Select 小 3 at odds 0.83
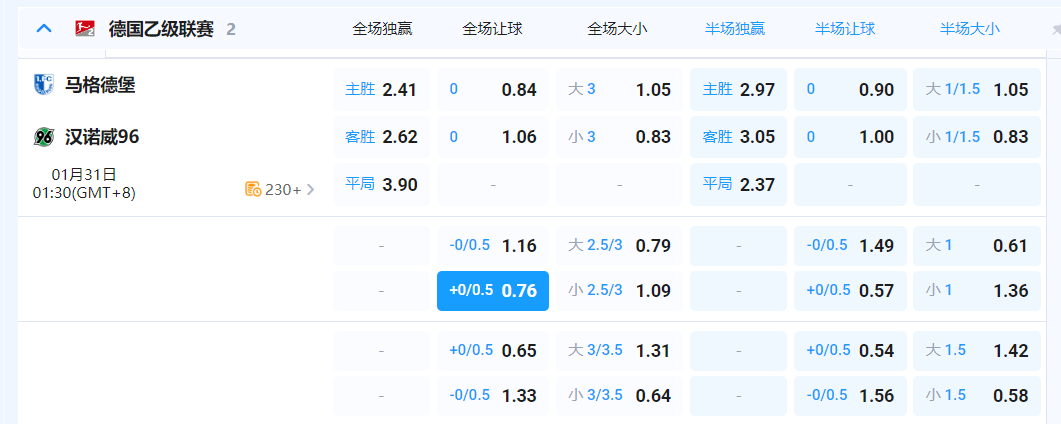This screenshot has width=1061, height=424. (619, 137)
